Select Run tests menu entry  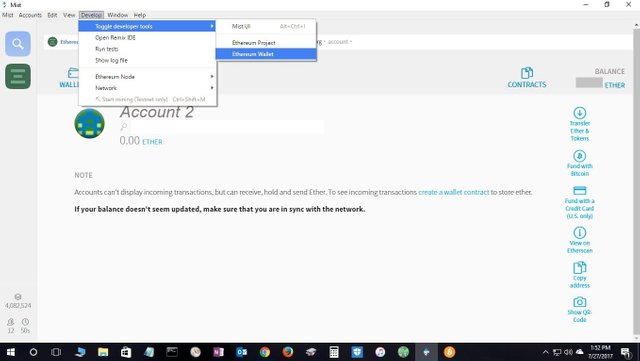point(147,49)
